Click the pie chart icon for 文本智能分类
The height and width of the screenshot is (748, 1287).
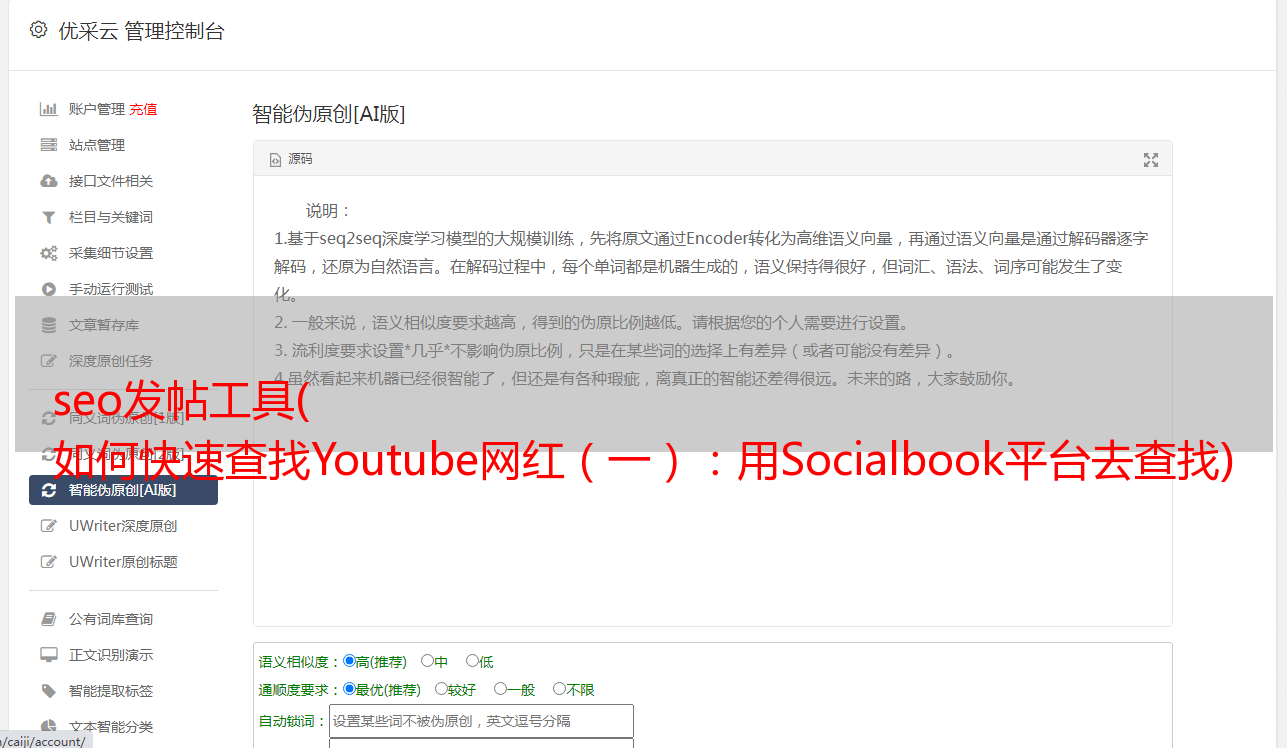[48, 727]
